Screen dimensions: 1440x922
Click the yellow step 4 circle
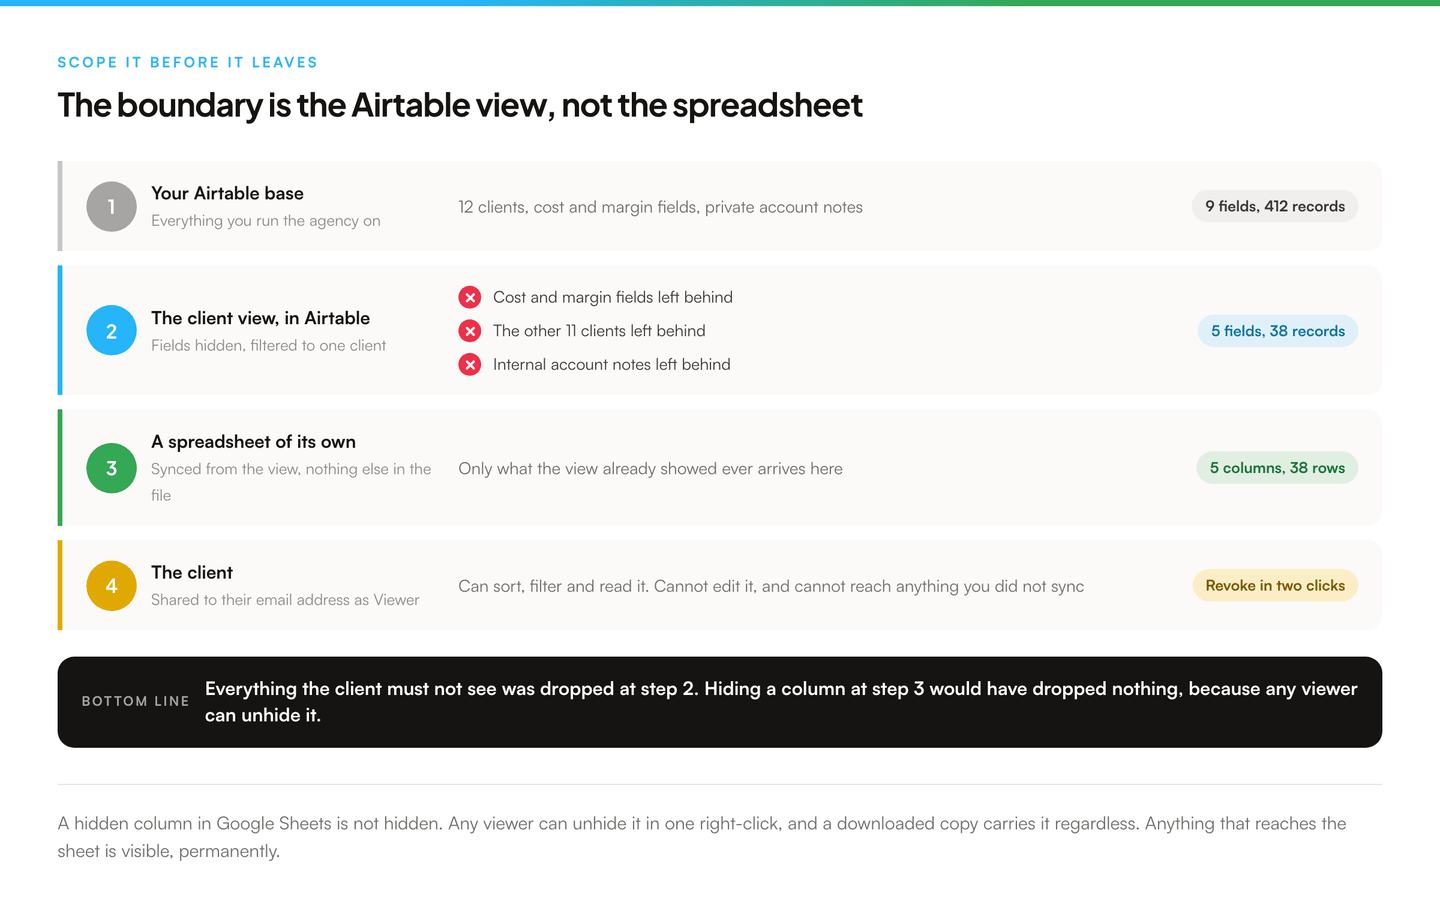coord(111,586)
